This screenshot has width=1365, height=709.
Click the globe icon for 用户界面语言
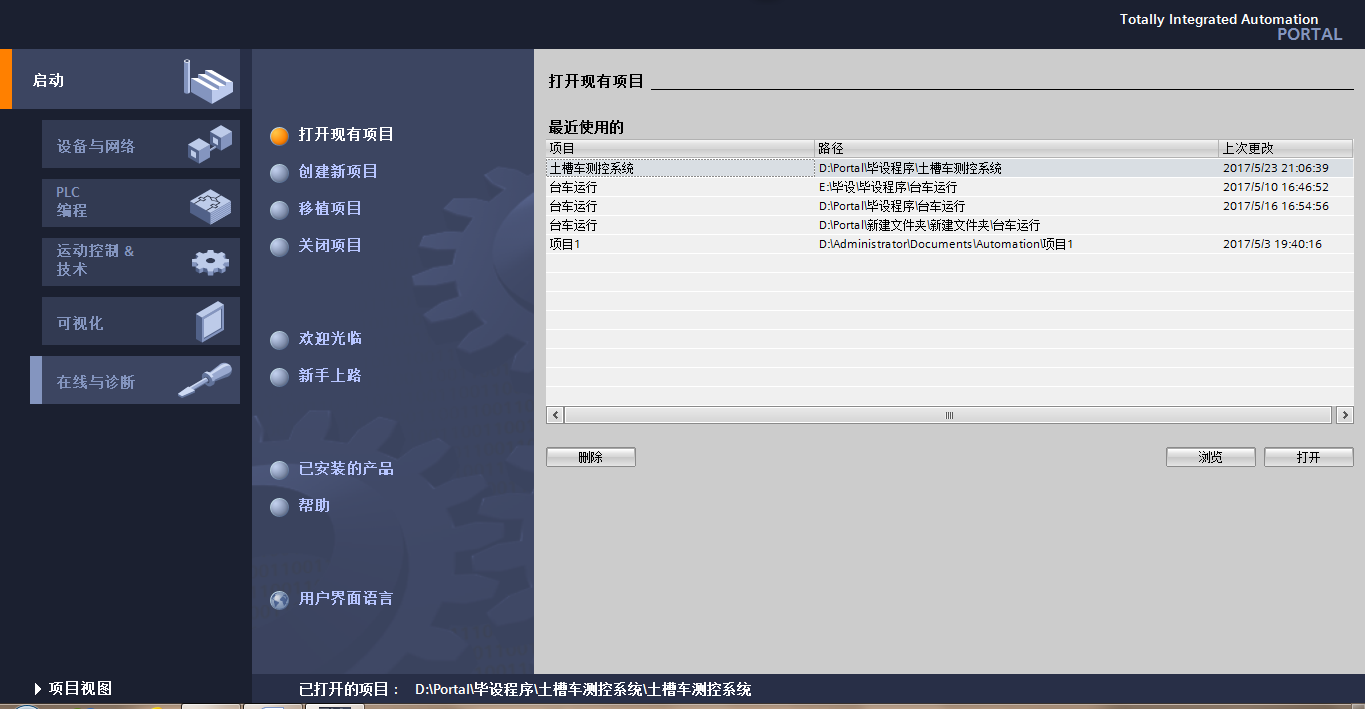pos(280,600)
